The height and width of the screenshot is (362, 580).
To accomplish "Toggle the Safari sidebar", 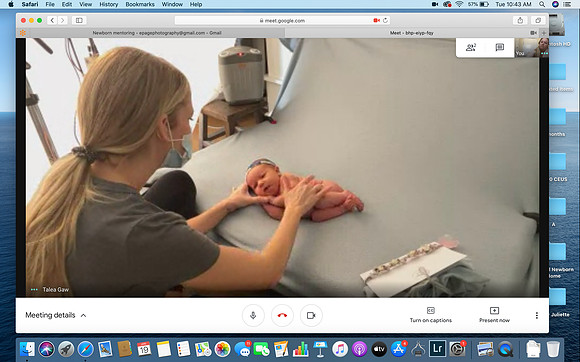I will coord(79,20).
